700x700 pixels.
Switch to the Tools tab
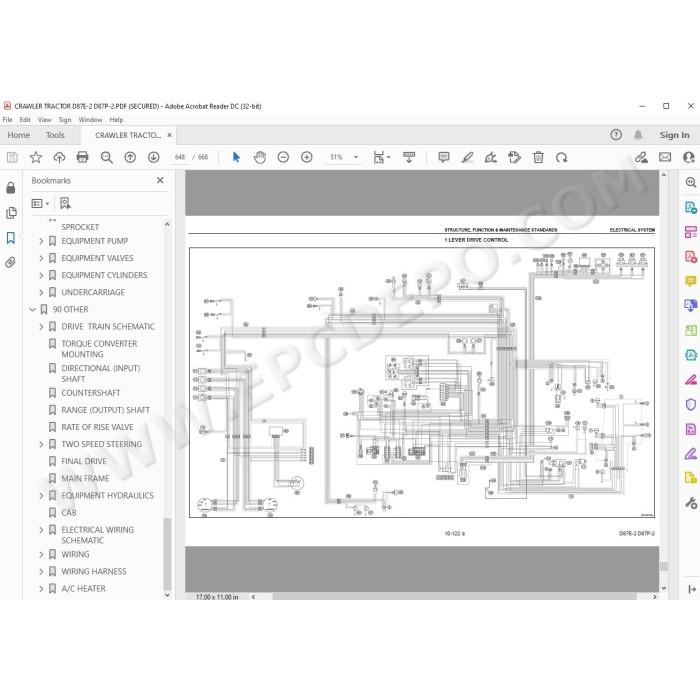tap(55, 135)
